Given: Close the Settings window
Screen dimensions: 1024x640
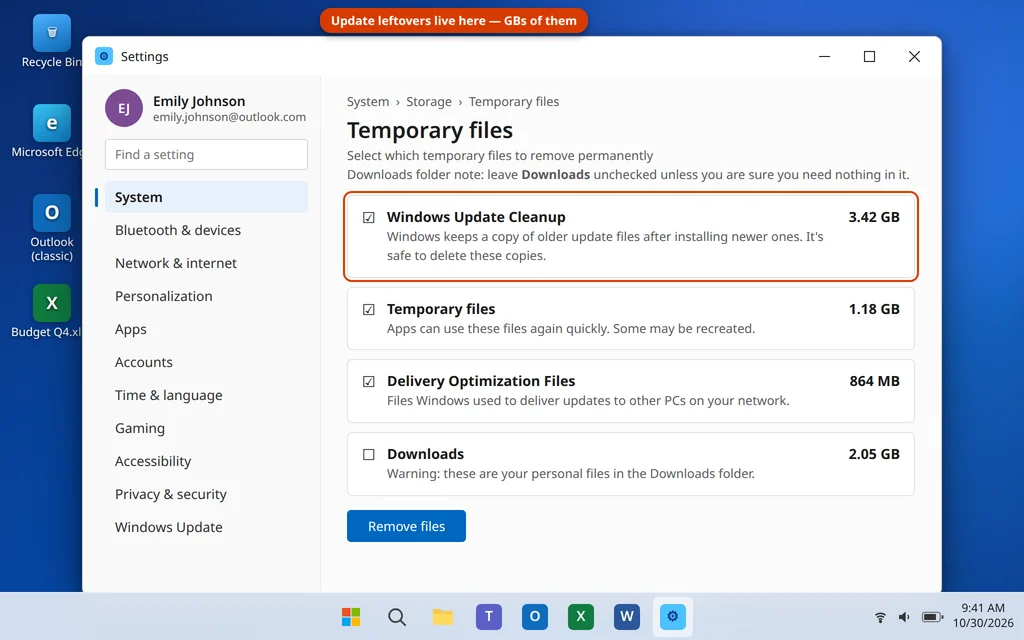Looking at the screenshot, I should (x=914, y=56).
